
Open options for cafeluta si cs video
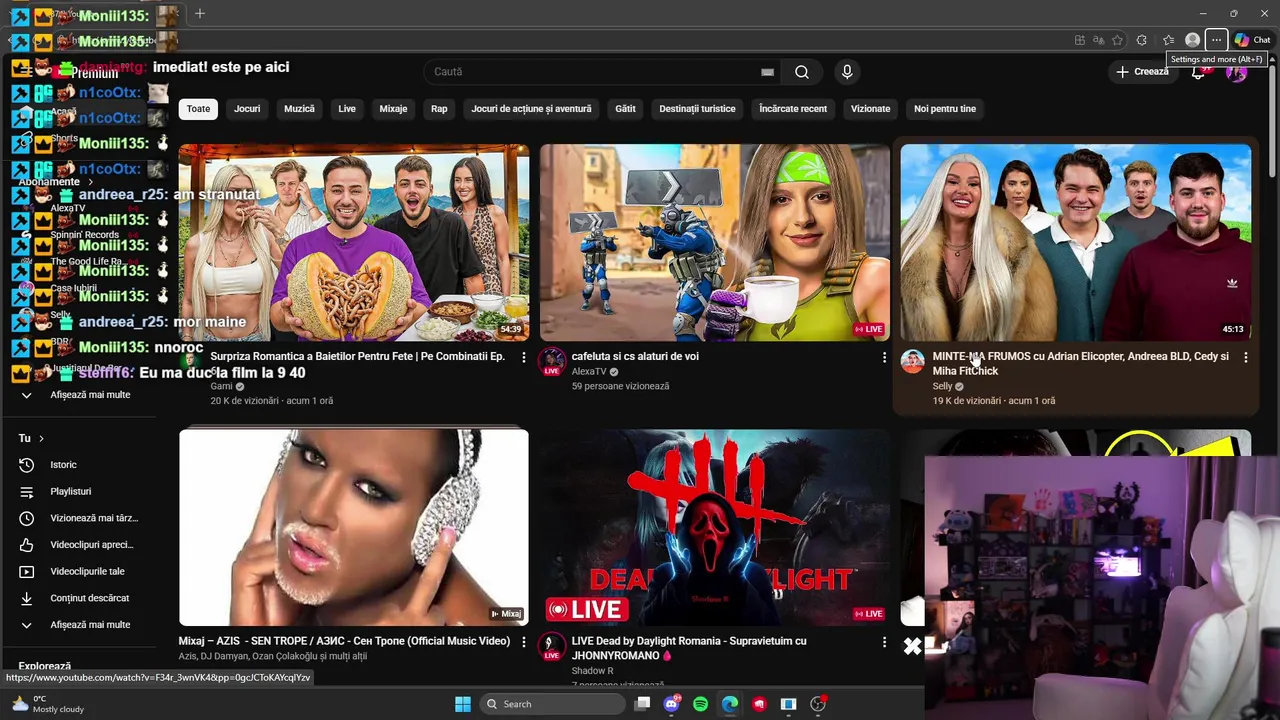pos(884,357)
